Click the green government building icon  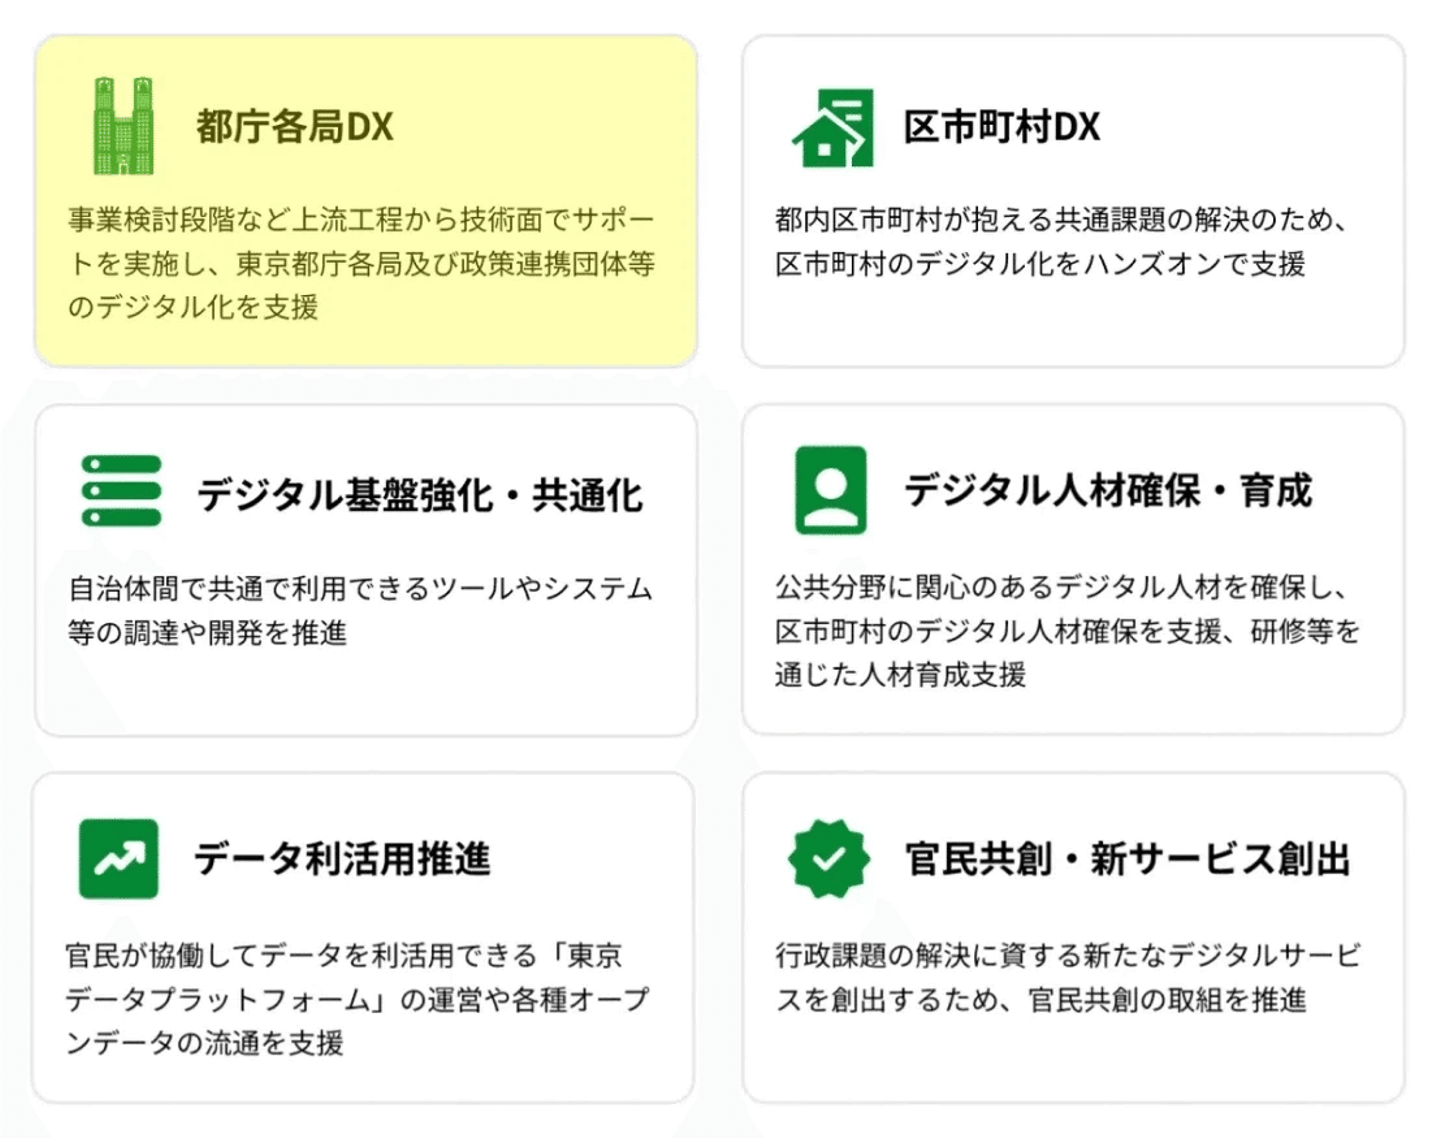123,126
